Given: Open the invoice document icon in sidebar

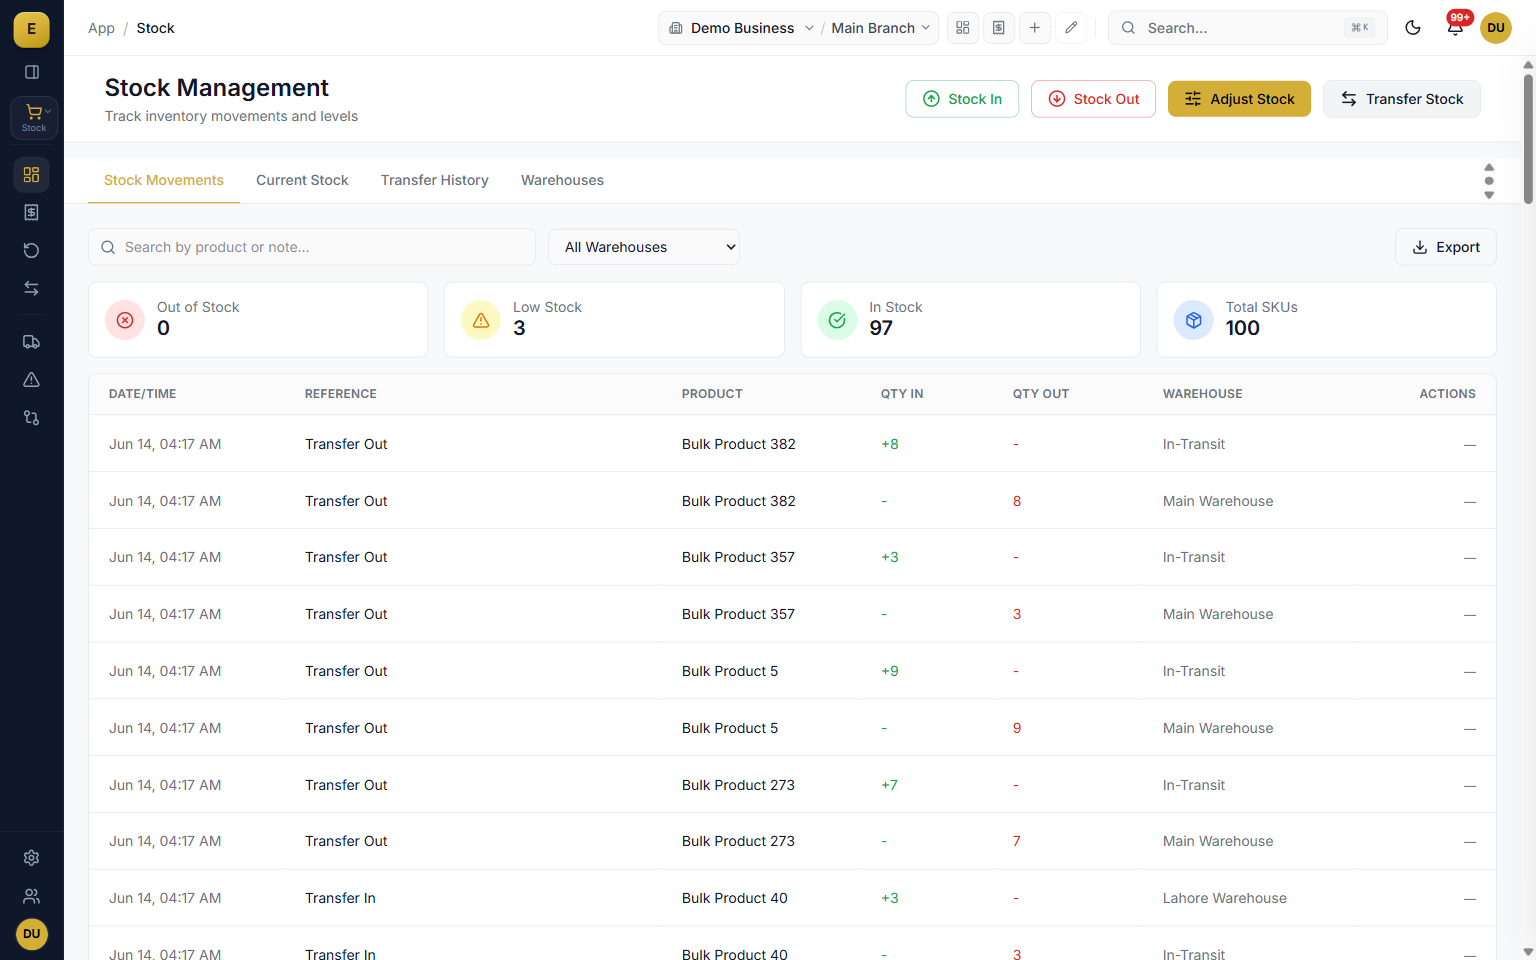Looking at the screenshot, I should pyautogui.click(x=32, y=212).
